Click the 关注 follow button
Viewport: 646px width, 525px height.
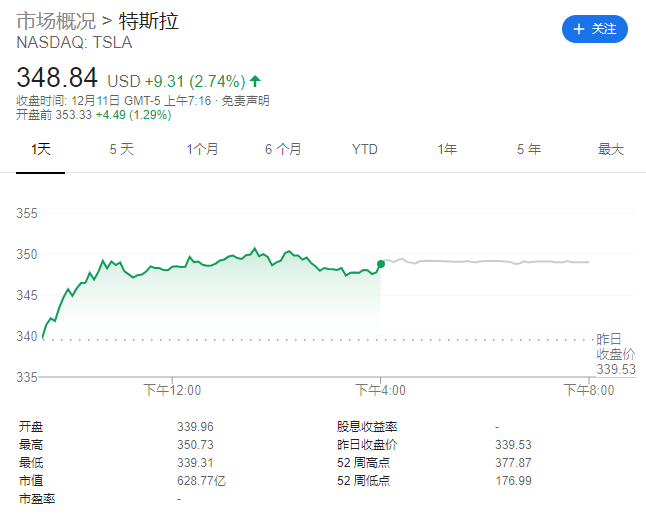(595, 29)
